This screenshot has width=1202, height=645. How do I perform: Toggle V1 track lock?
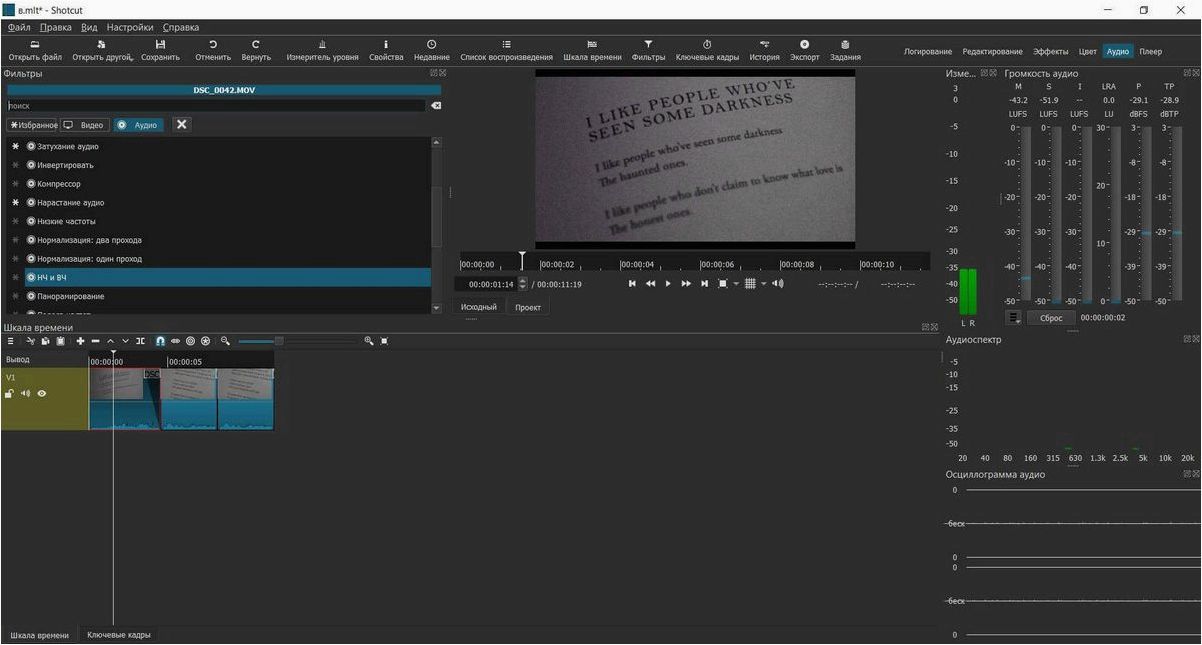[x=9, y=394]
